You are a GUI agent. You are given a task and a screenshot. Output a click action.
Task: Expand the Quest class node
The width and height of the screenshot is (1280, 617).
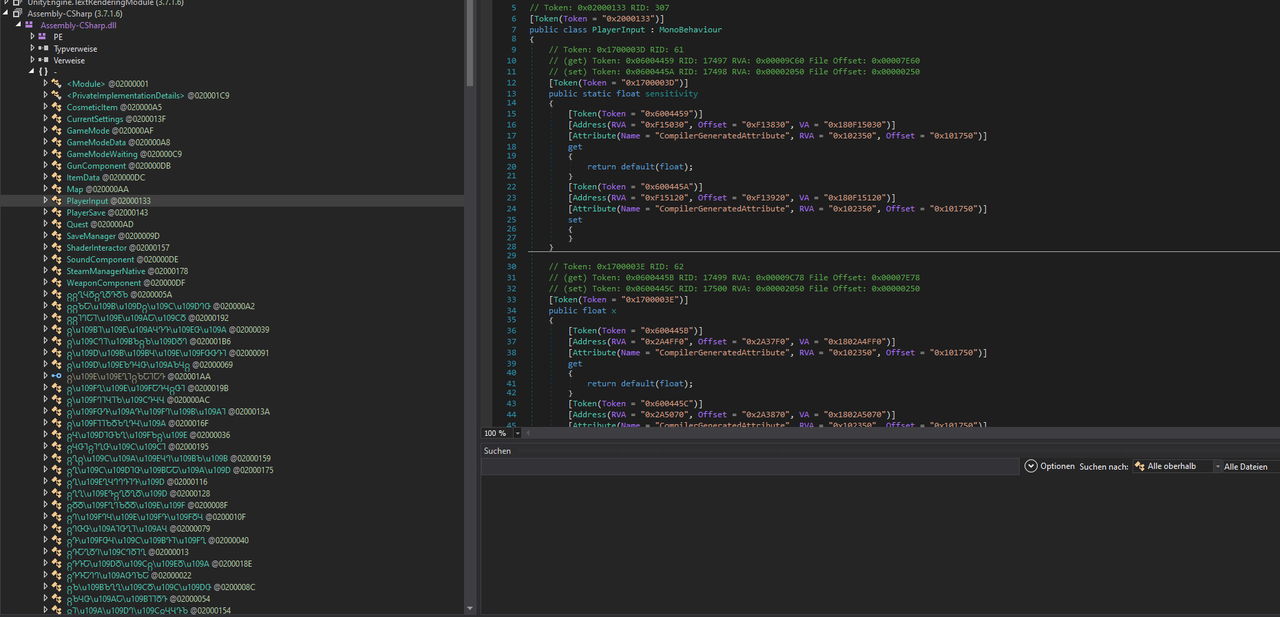pos(45,224)
